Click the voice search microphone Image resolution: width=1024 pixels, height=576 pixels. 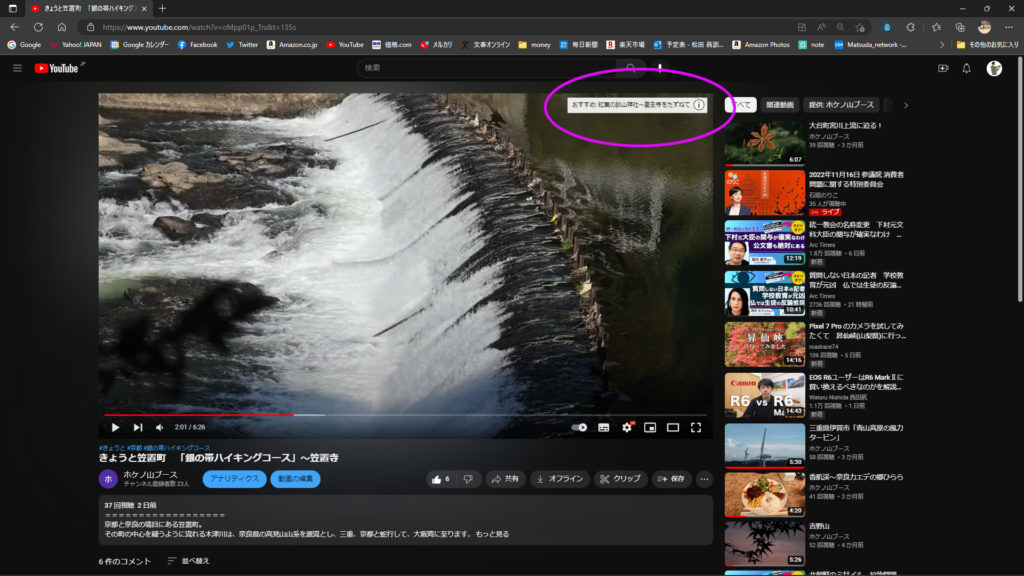click(x=660, y=68)
